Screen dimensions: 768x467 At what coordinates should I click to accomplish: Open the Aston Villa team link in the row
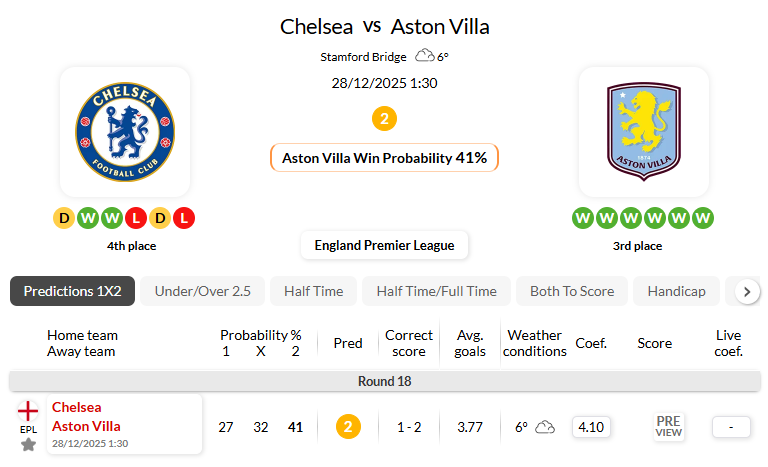[x=85, y=426]
